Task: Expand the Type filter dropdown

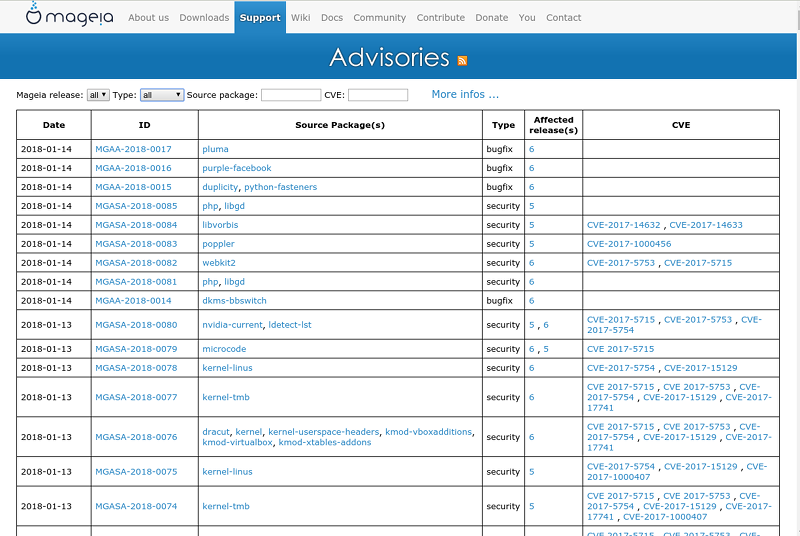Action: pos(162,95)
